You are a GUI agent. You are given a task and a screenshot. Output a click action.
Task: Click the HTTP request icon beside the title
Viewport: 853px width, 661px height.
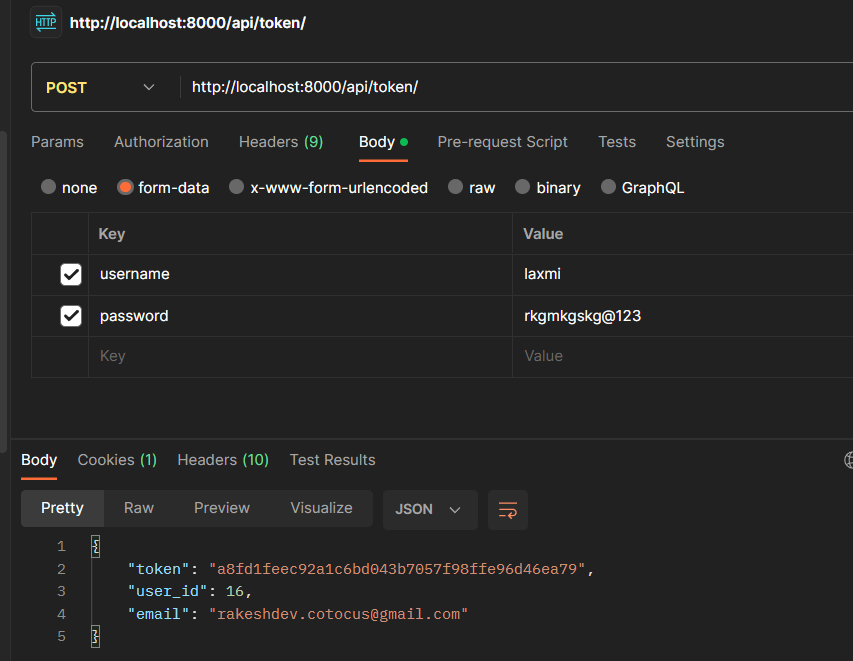coord(46,23)
